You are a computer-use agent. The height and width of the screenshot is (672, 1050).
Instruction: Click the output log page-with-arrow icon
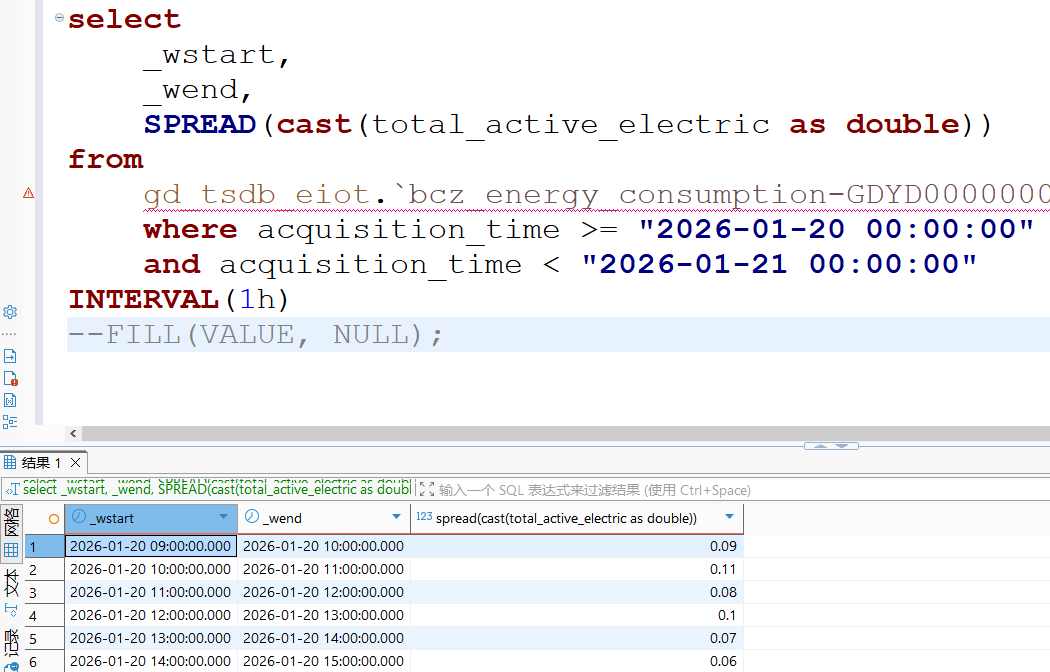pos(10,356)
